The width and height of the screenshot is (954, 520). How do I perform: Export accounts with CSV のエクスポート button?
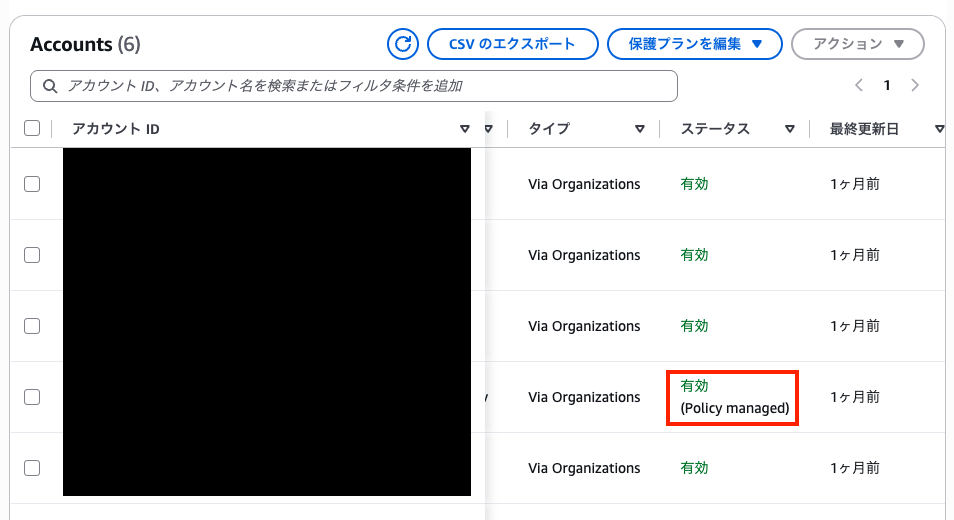click(513, 44)
